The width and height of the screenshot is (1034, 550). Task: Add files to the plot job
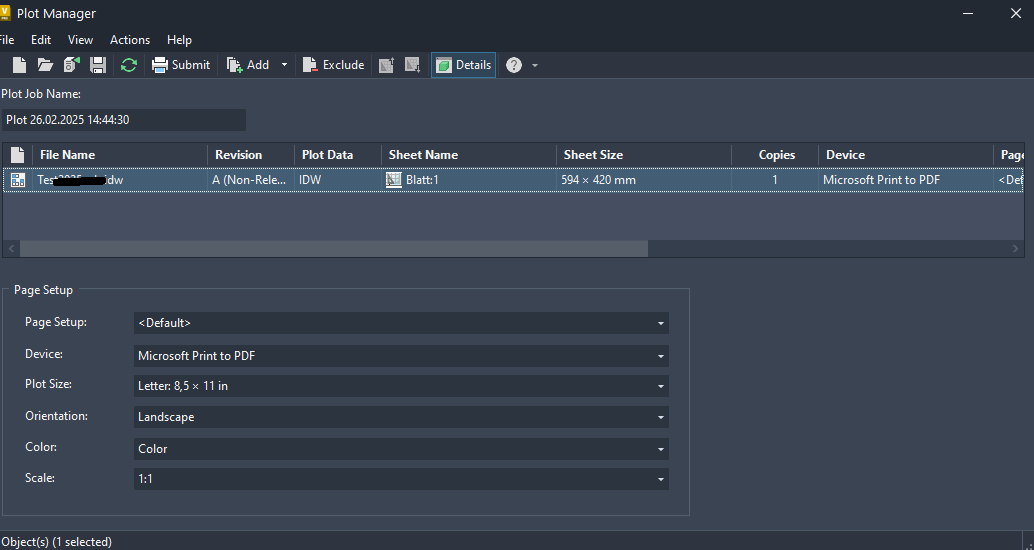point(248,65)
